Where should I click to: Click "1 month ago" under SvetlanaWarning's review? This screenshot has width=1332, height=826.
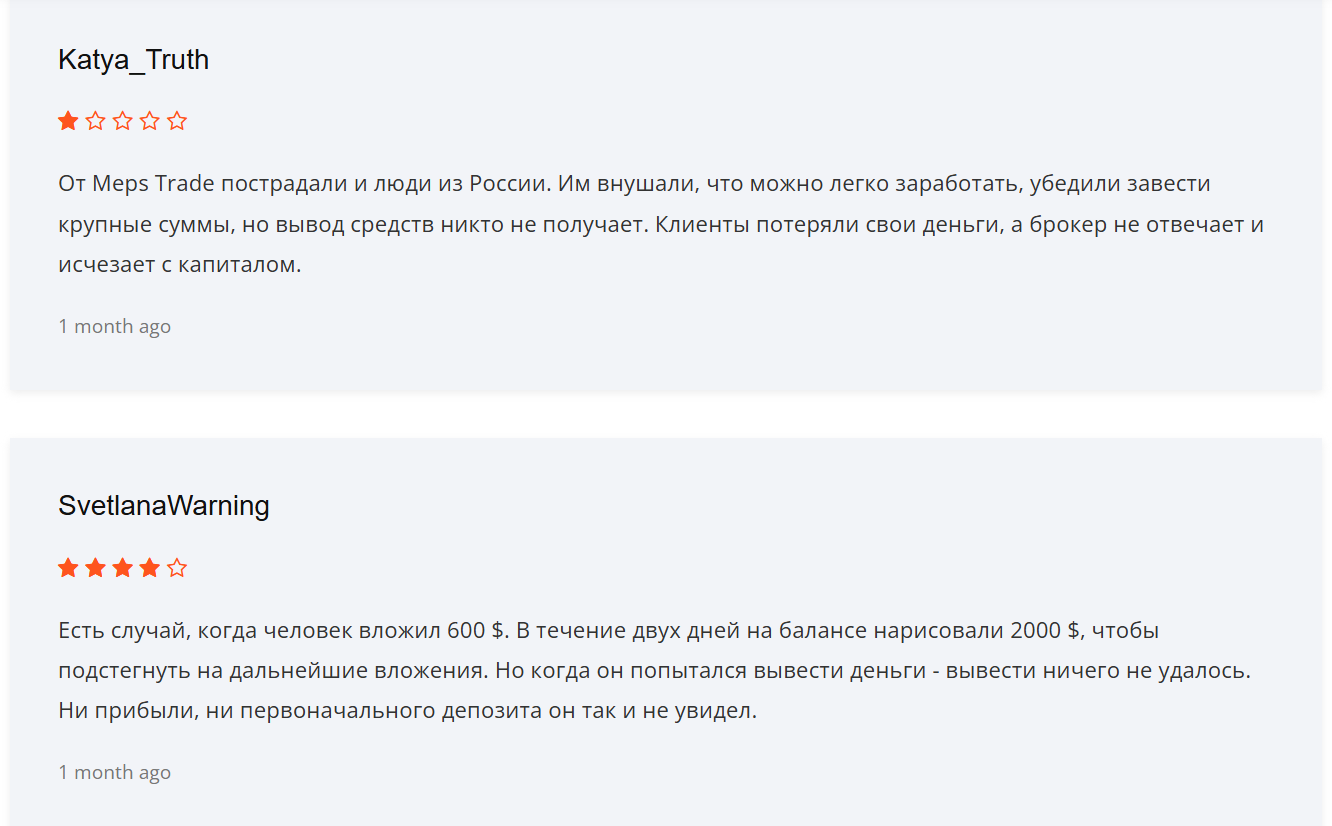pos(114,772)
